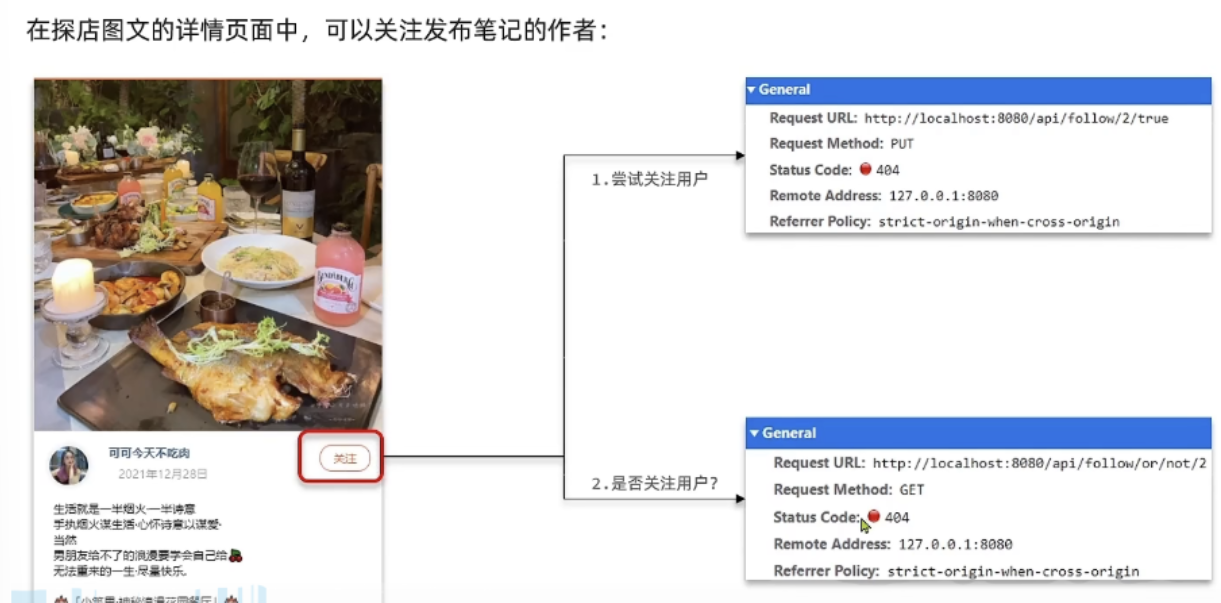Open the restaurant food photo
Screen dimensions: 1221x603
click(208, 255)
